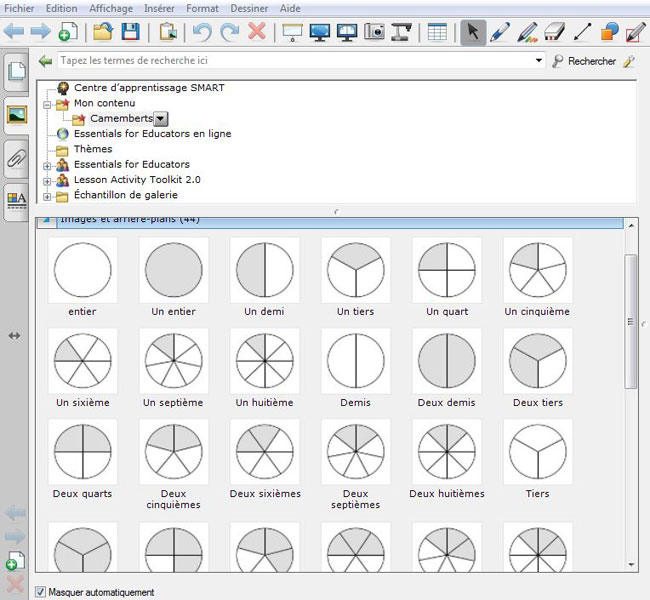Expand the Lesson Activity Toolkit 2.0 node
This screenshot has width=650, height=600.
point(47,180)
